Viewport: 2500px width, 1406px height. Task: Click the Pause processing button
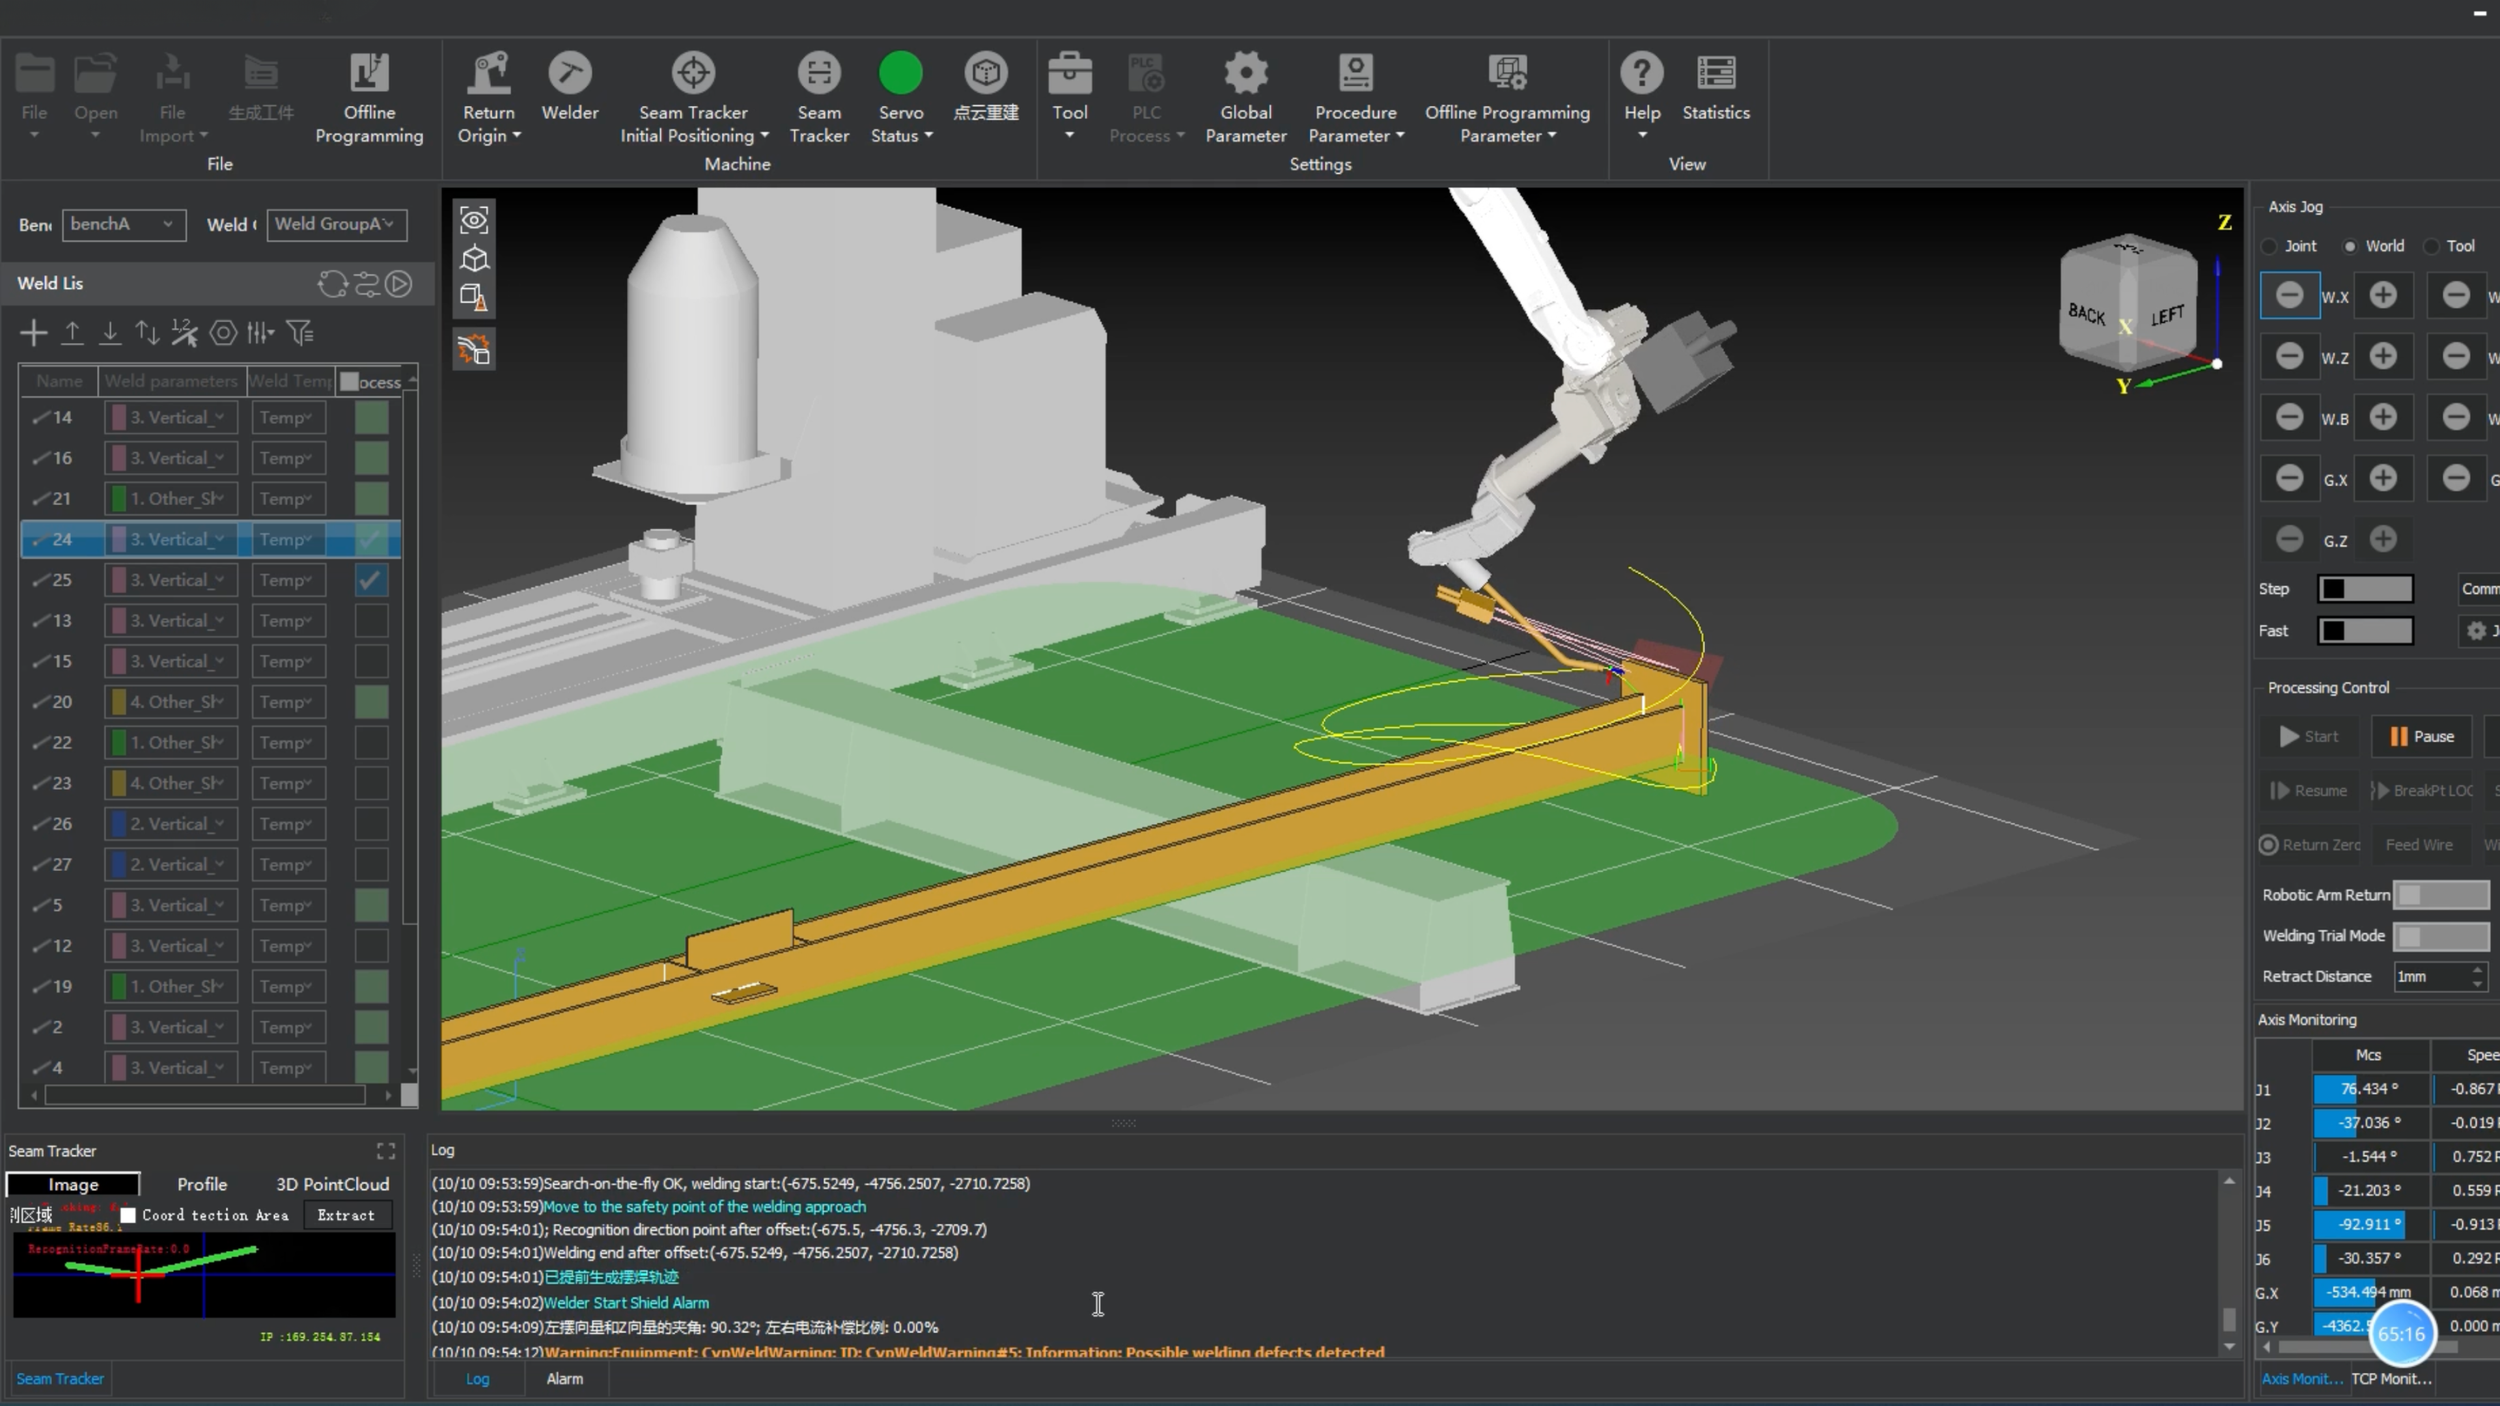click(2420, 736)
